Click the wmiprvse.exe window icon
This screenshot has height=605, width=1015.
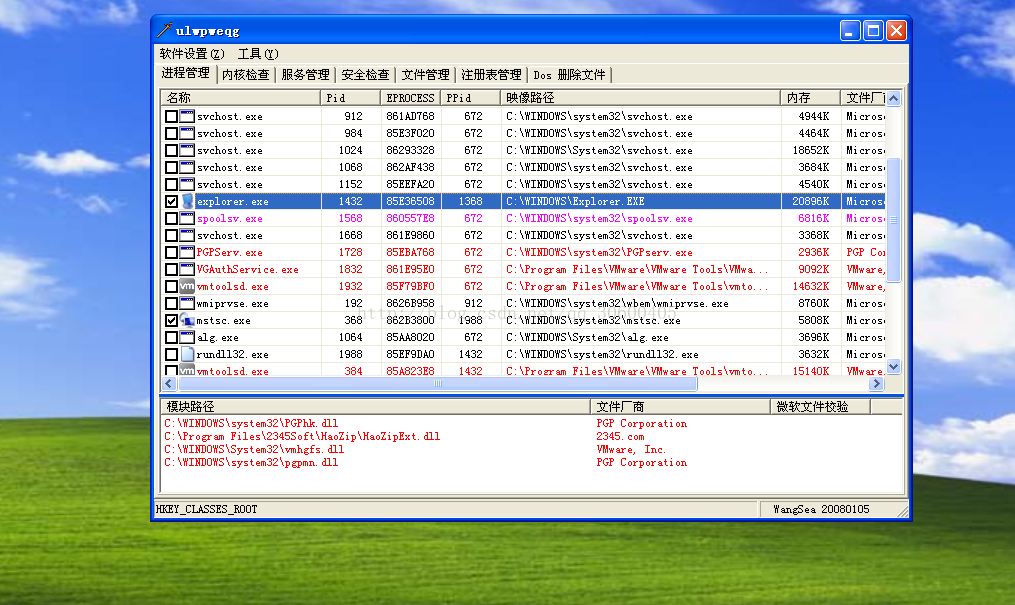tap(187, 303)
